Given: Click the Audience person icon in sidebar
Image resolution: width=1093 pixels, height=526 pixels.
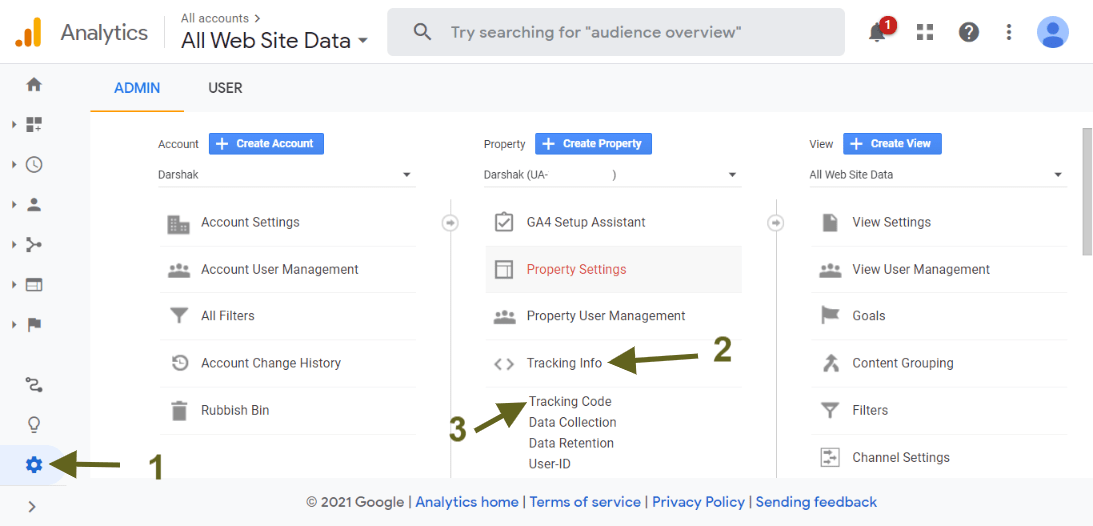Looking at the screenshot, I should 34,205.
